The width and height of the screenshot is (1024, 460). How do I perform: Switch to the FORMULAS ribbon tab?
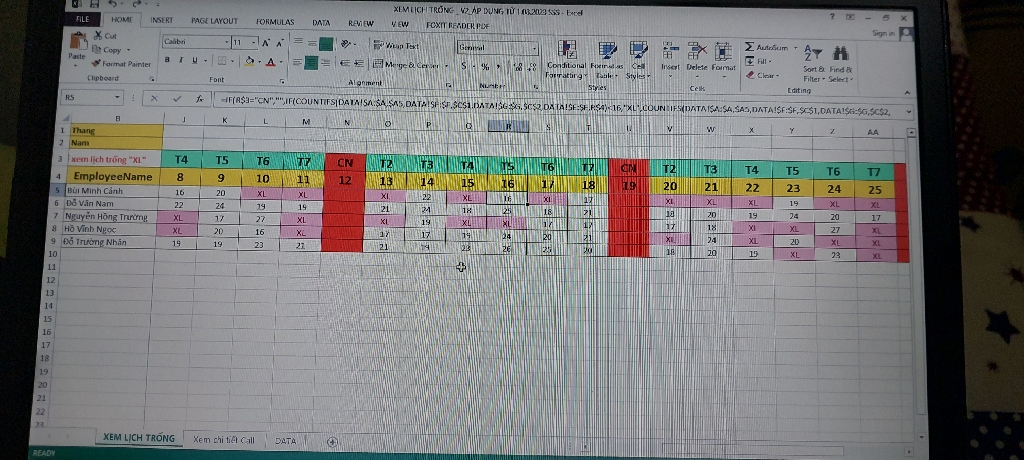point(274,20)
